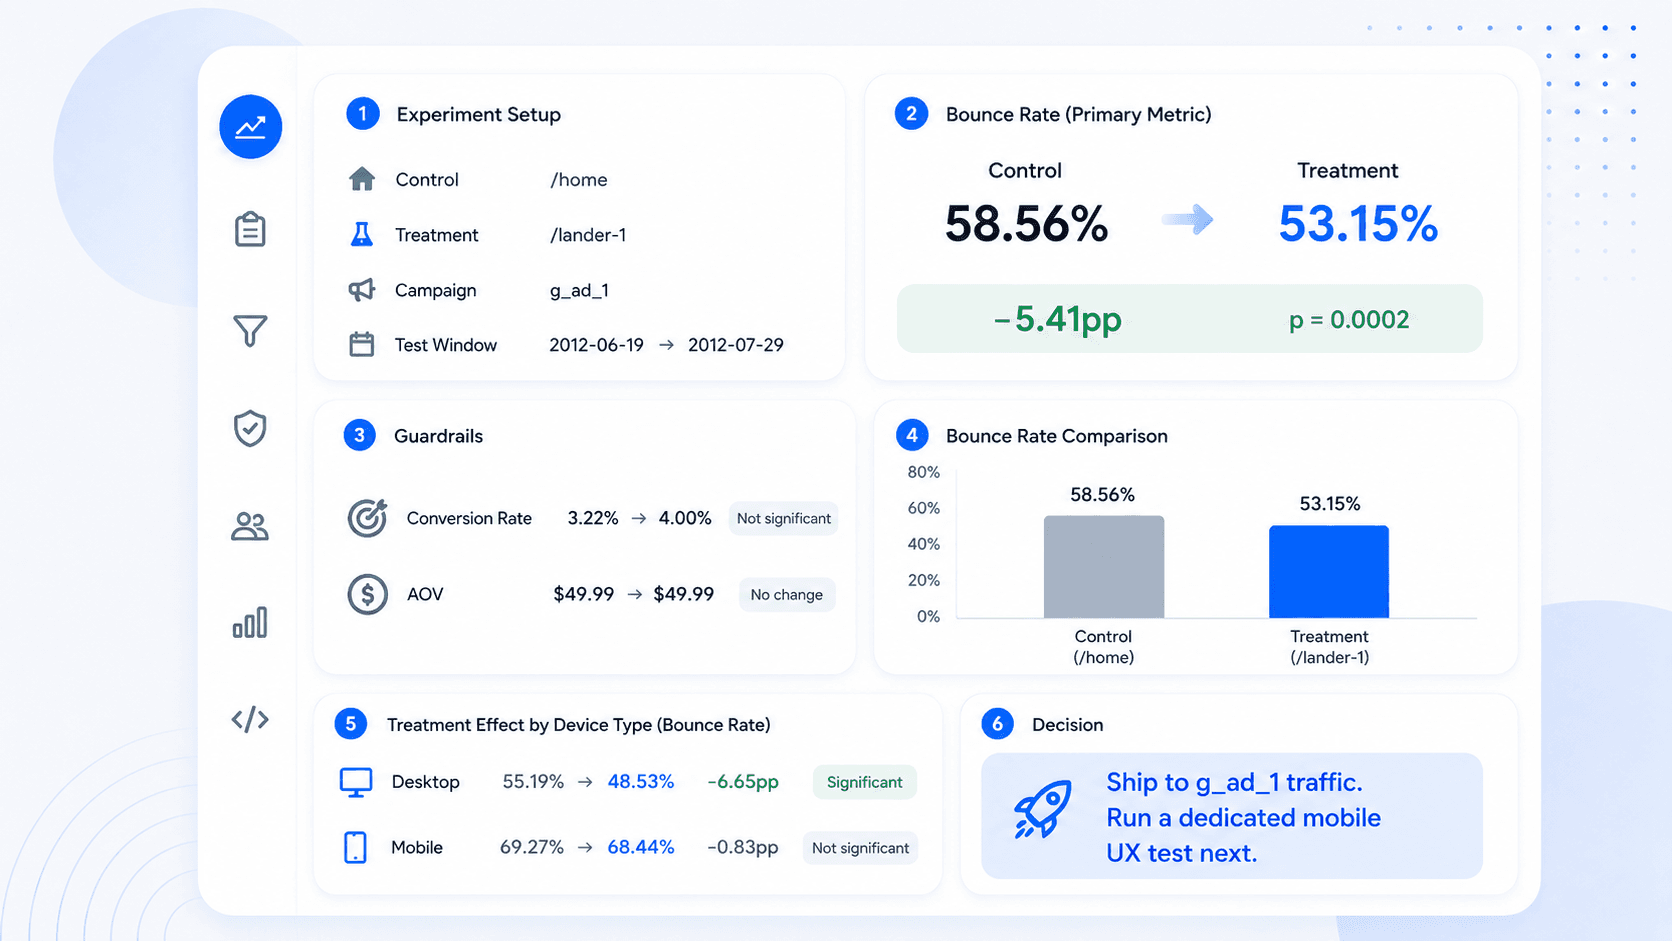Click the Treatment Effect by Device Type heading
Viewport: 1672px width, 941px height.
578,725
